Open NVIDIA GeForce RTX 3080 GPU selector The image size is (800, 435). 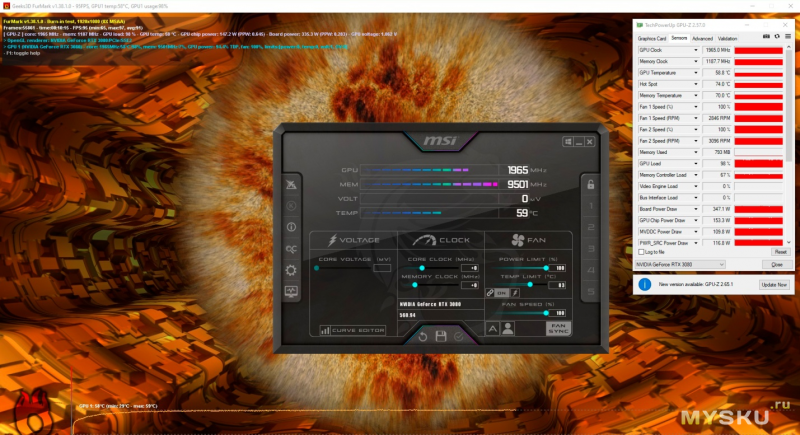click(680, 265)
